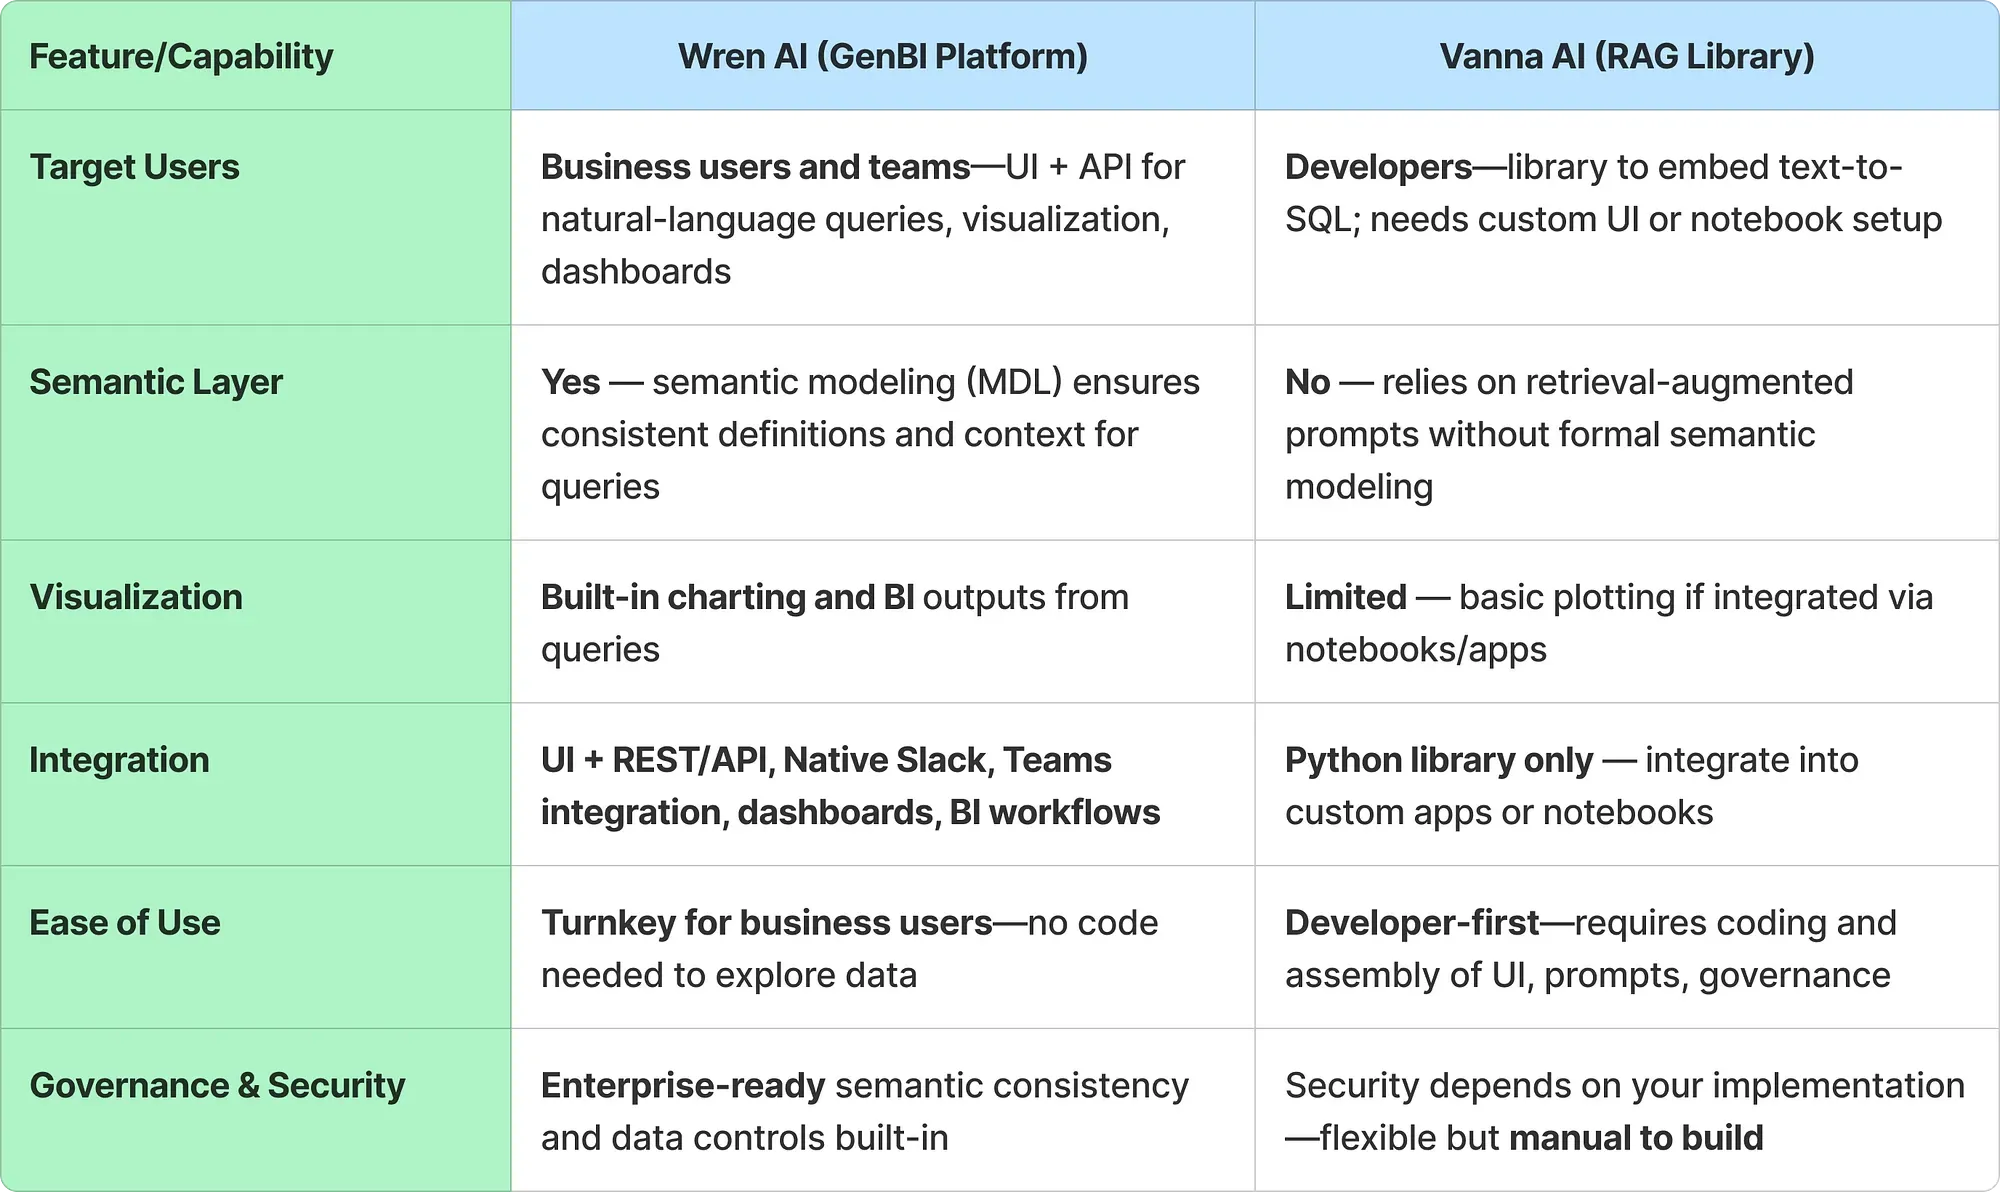Select the Visualization row label
The width and height of the screenshot is (2000, 1192).
click(x=136, y=597)
